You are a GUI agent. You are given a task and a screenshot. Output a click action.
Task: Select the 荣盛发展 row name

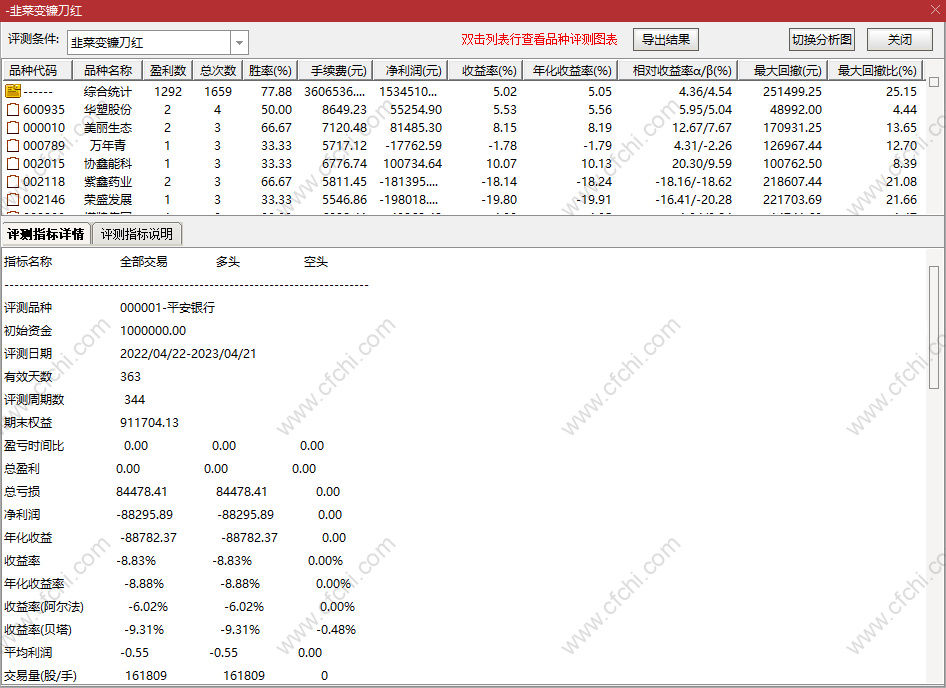click(x=107, y=200)
